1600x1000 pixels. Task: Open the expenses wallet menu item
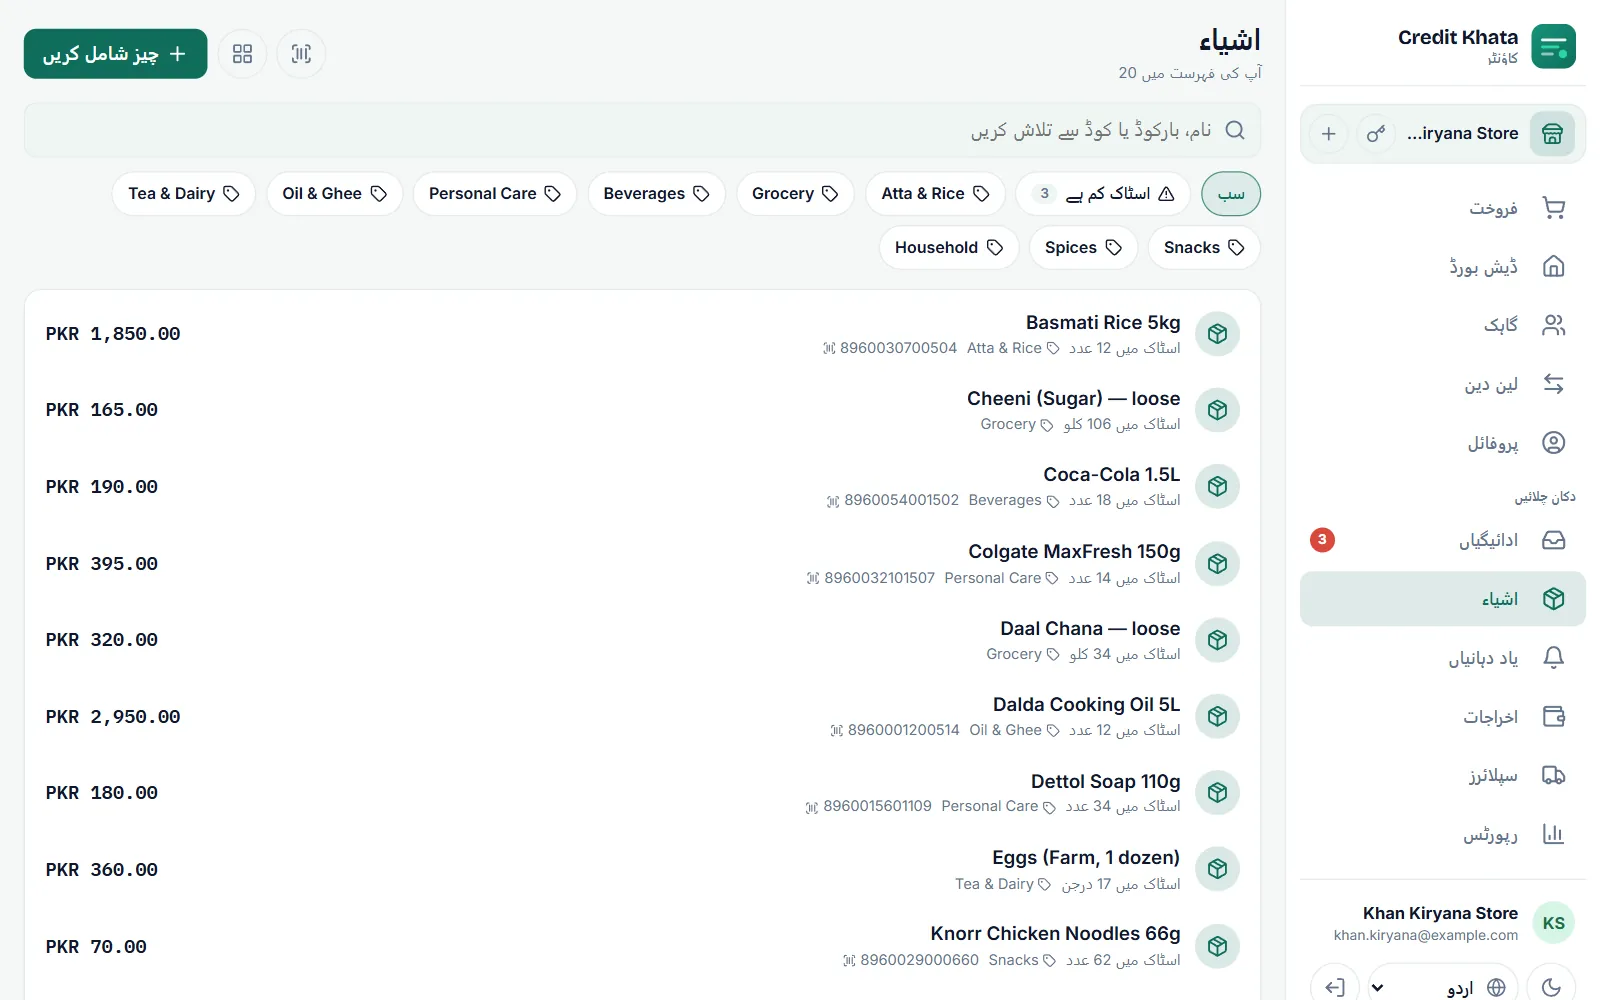click(x=1443, y=717)
